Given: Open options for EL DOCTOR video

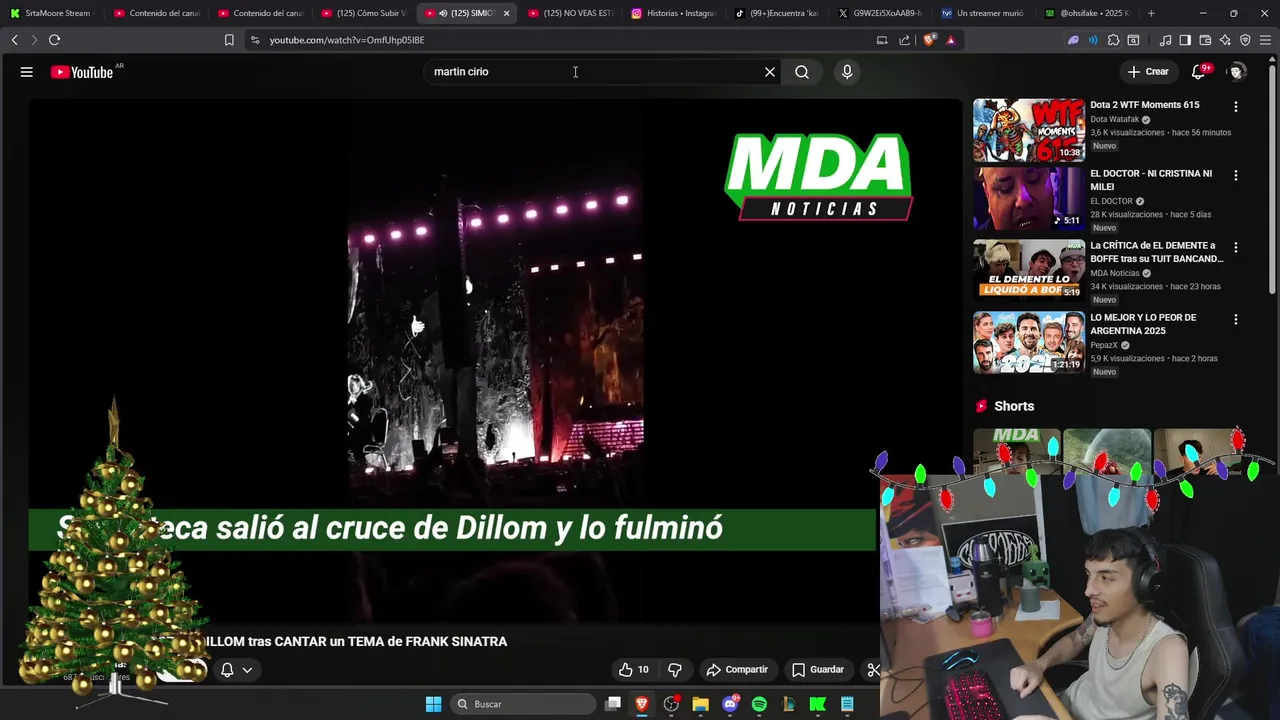Looking at the screenshot, I should pyautogui.click(x=1235, y=175).
